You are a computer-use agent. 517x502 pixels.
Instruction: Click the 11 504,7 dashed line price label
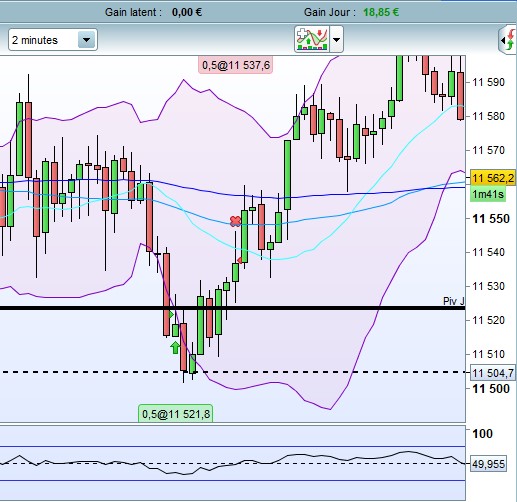click(x=493, y=373)
